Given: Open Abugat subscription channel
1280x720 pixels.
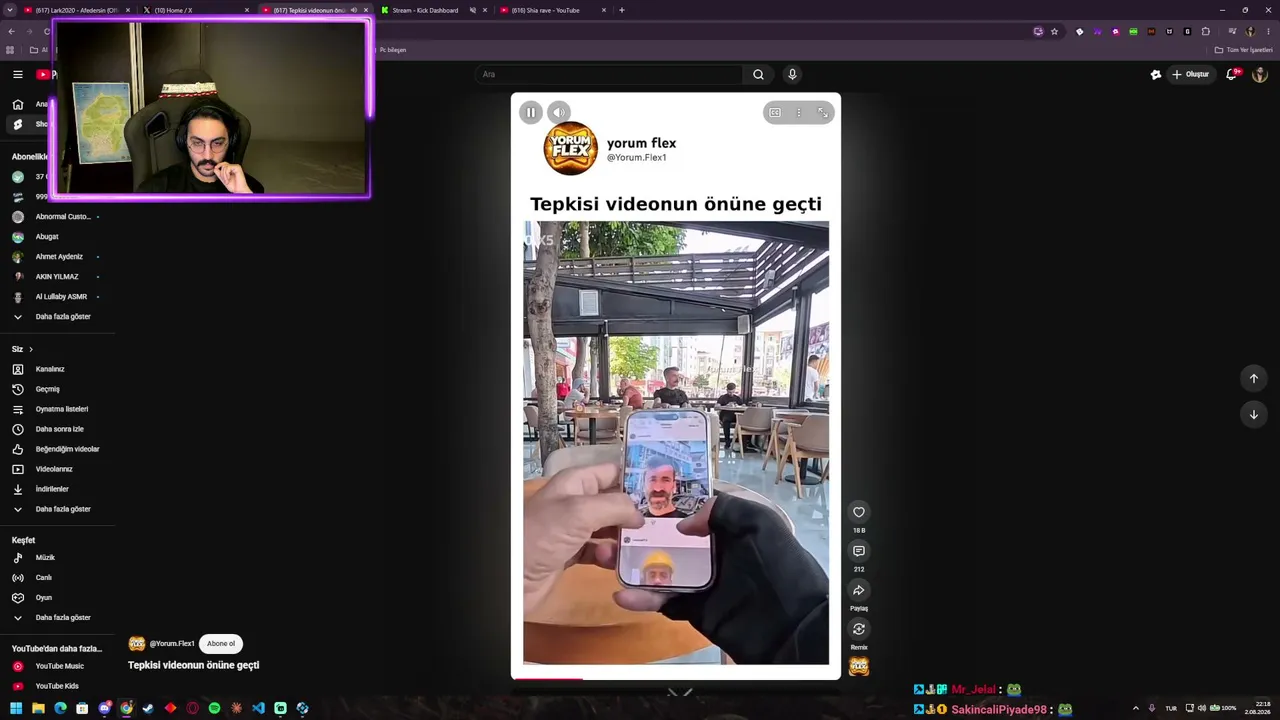Looking at the screenshot, I should pyautogui.click(x=47, y=237).
